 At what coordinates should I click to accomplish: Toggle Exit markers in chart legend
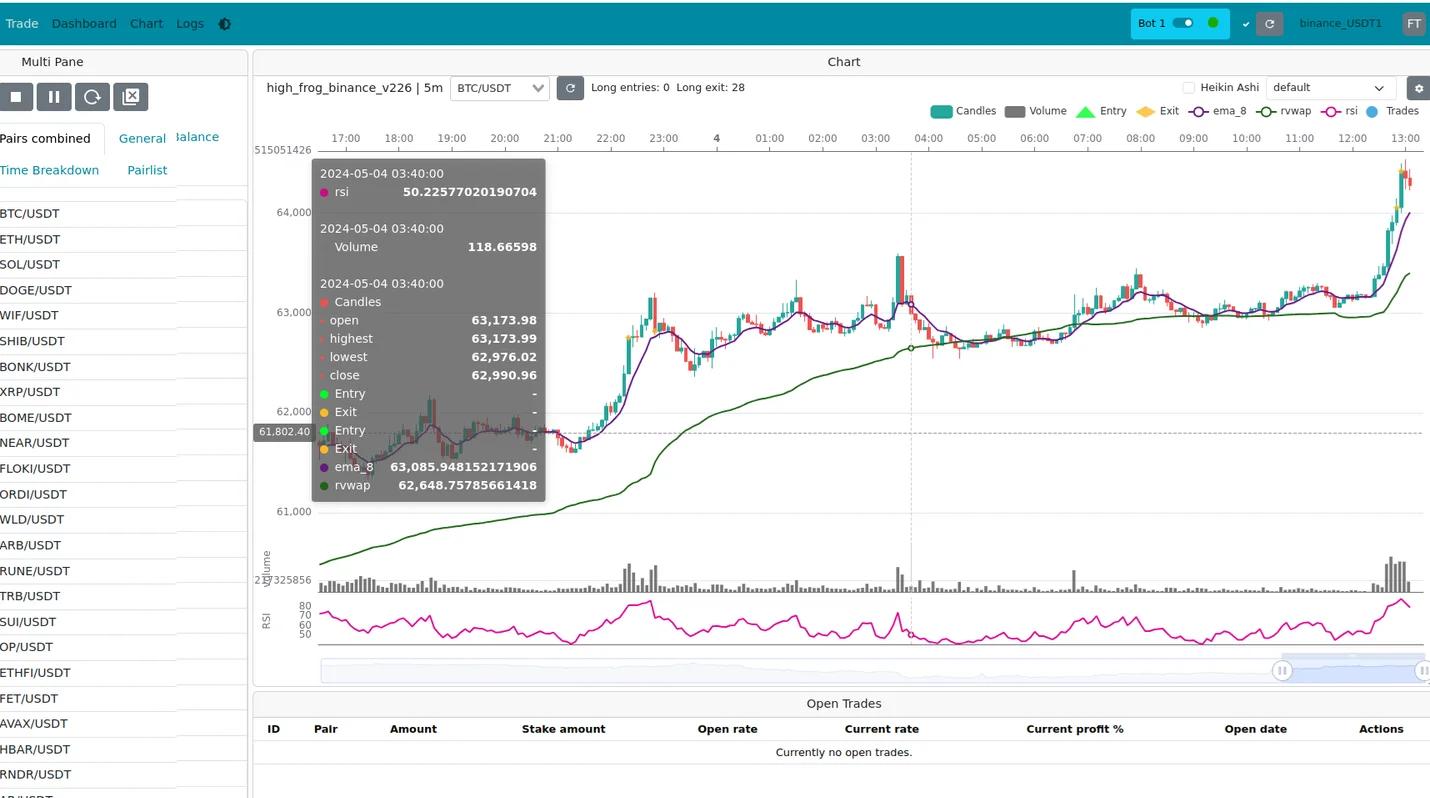(1158, 111)
